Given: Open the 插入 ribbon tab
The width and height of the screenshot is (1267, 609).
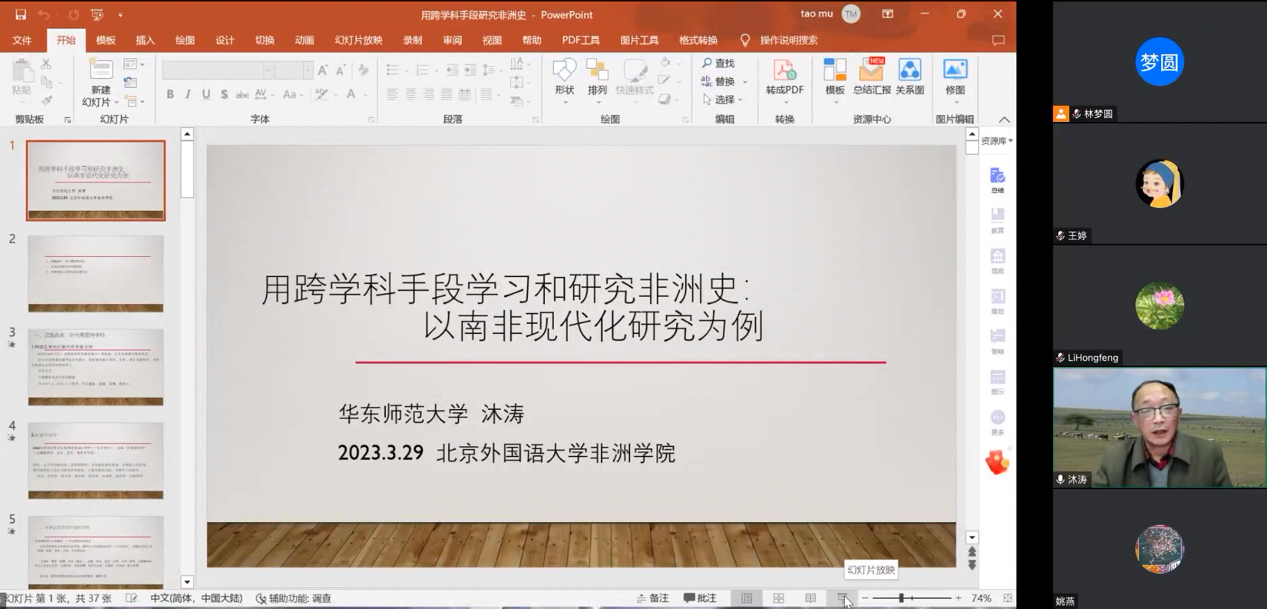Looking at the screenshot, I should click(145, 40).
